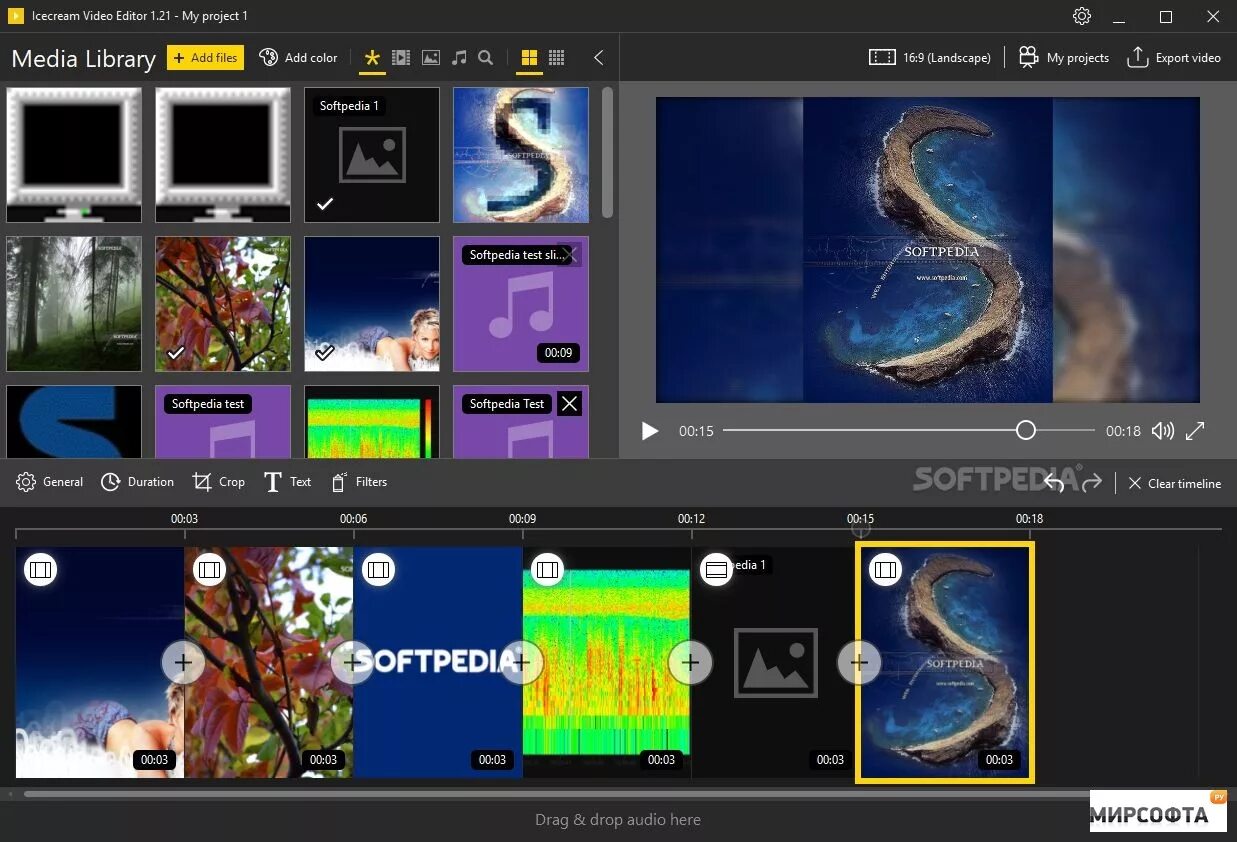Add transition after first timeline clip

coord(183,662)
